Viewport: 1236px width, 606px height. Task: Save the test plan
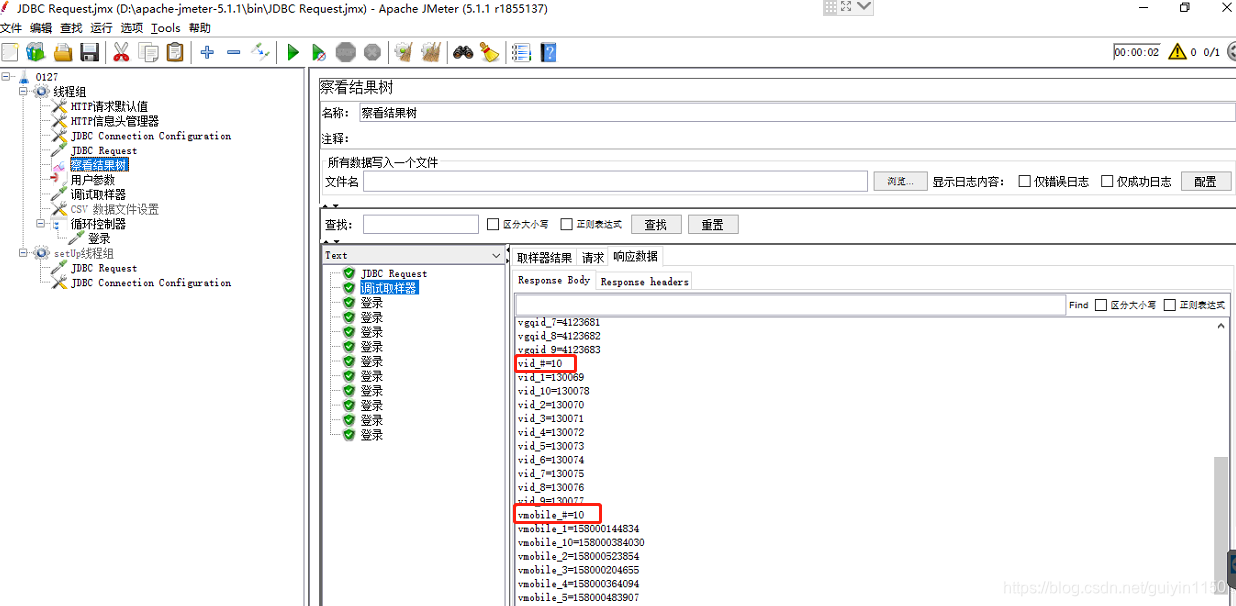click(90, 52)
